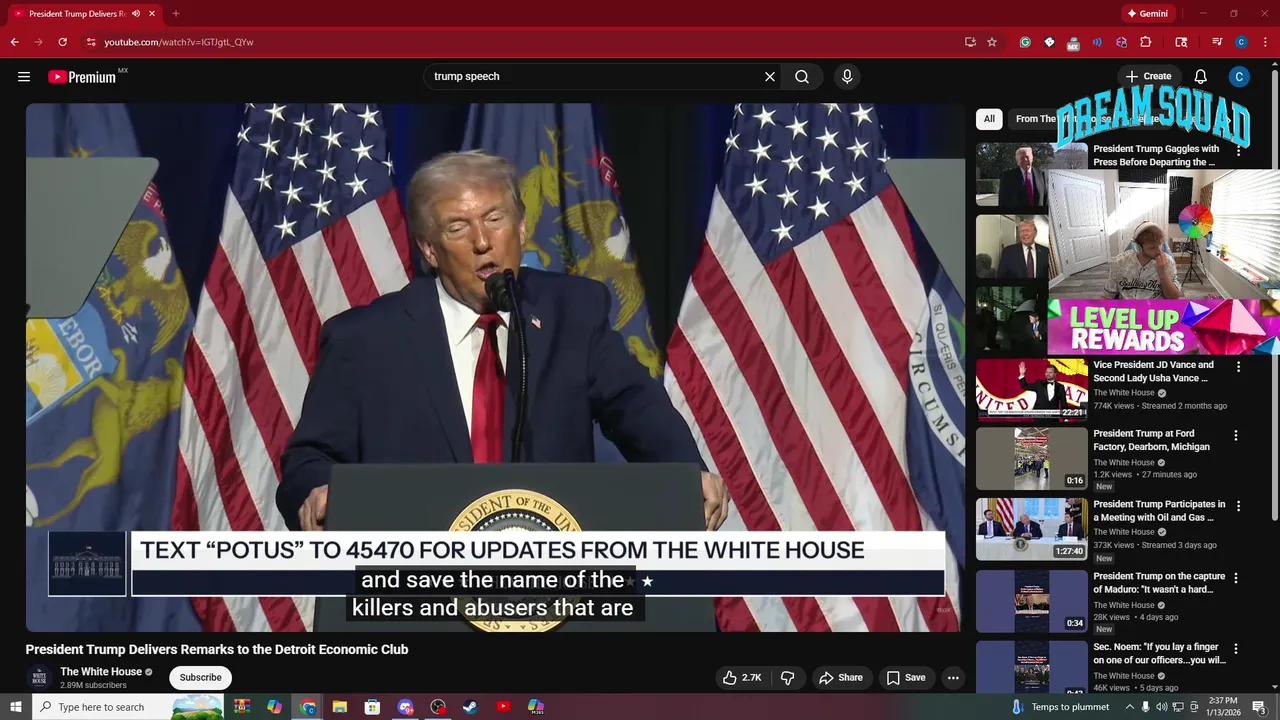Open Windows Start menu
This screenshot has height=720, width=1280.
16,707
